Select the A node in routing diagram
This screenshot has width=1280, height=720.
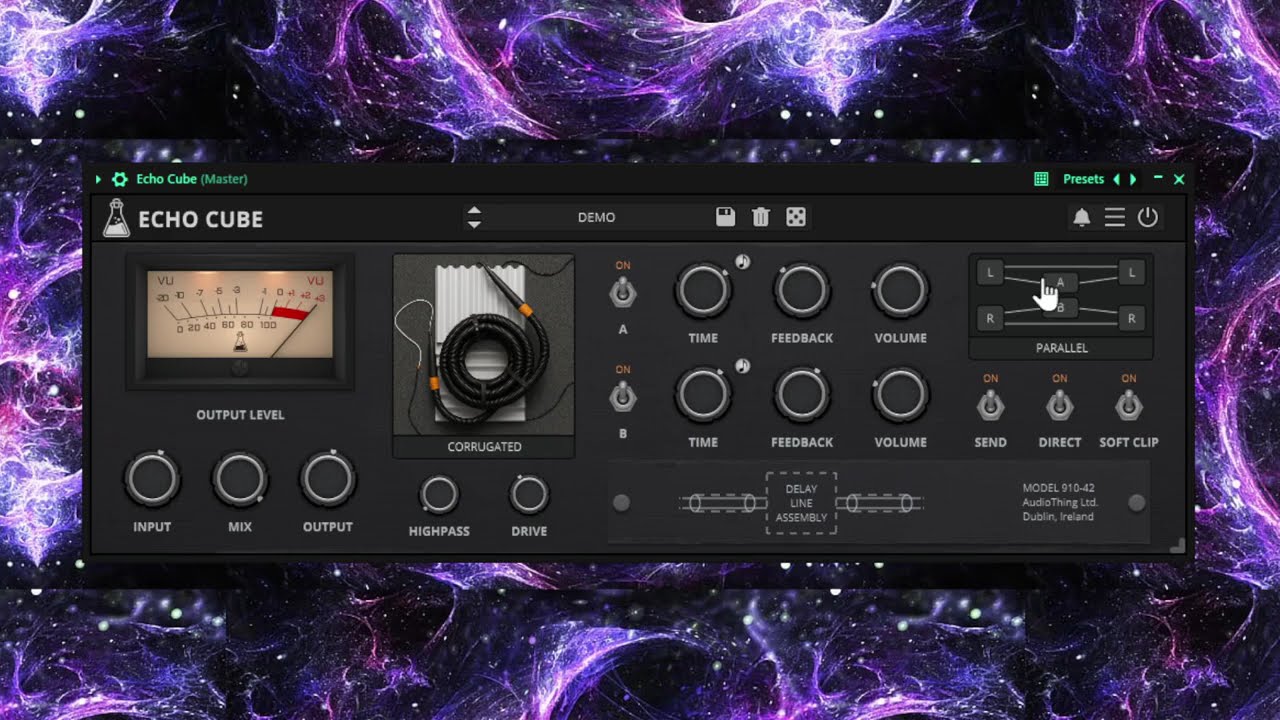[x=1061, y=283]
